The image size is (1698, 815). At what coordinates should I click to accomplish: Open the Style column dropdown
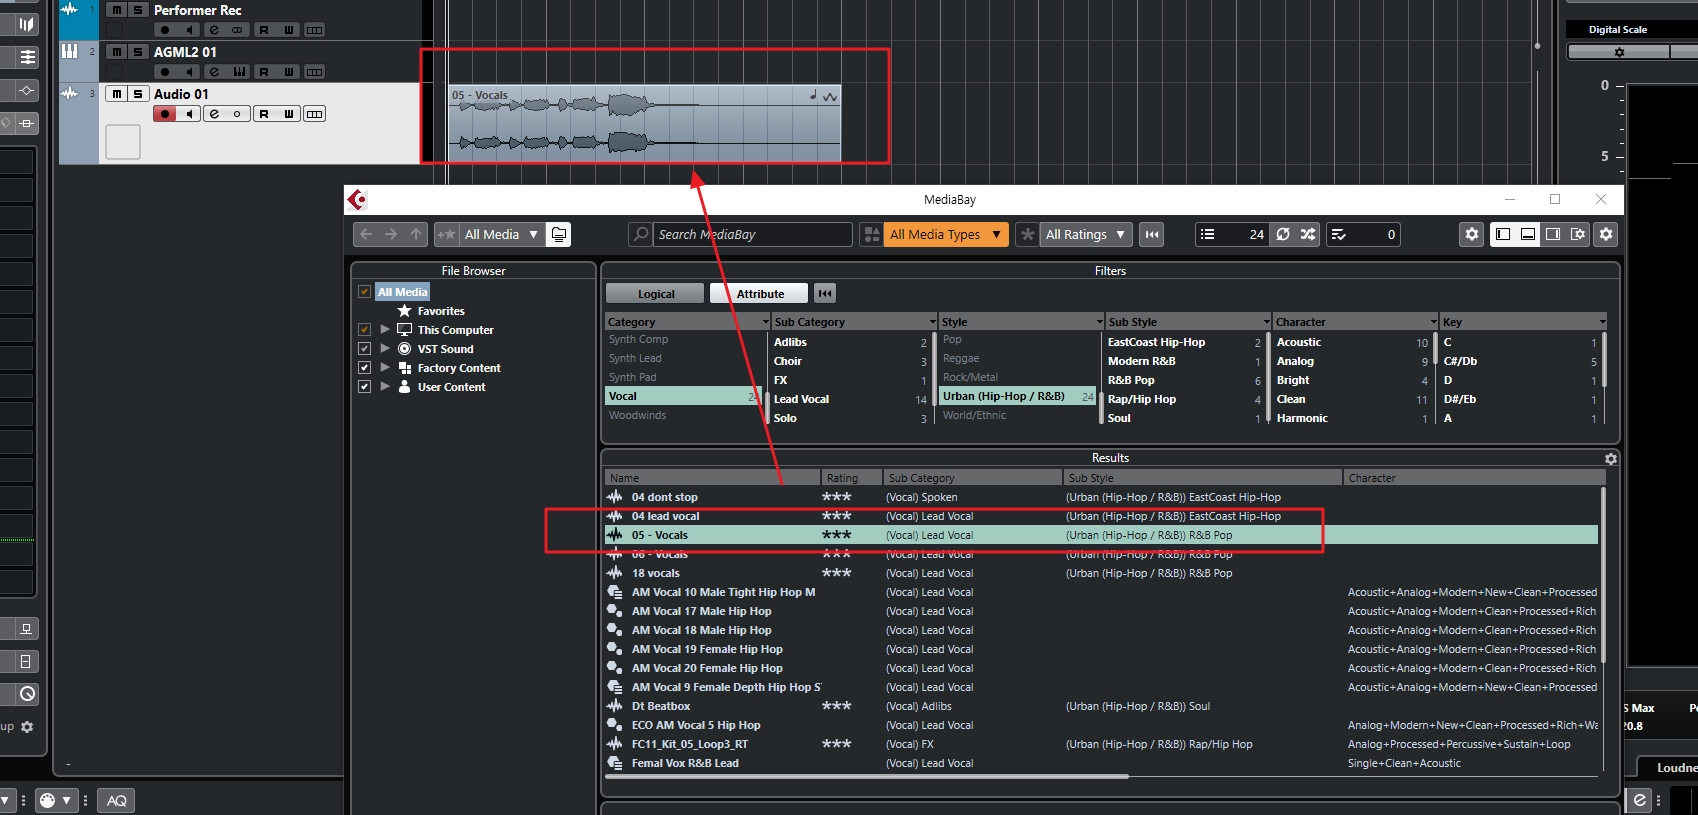1100,322
